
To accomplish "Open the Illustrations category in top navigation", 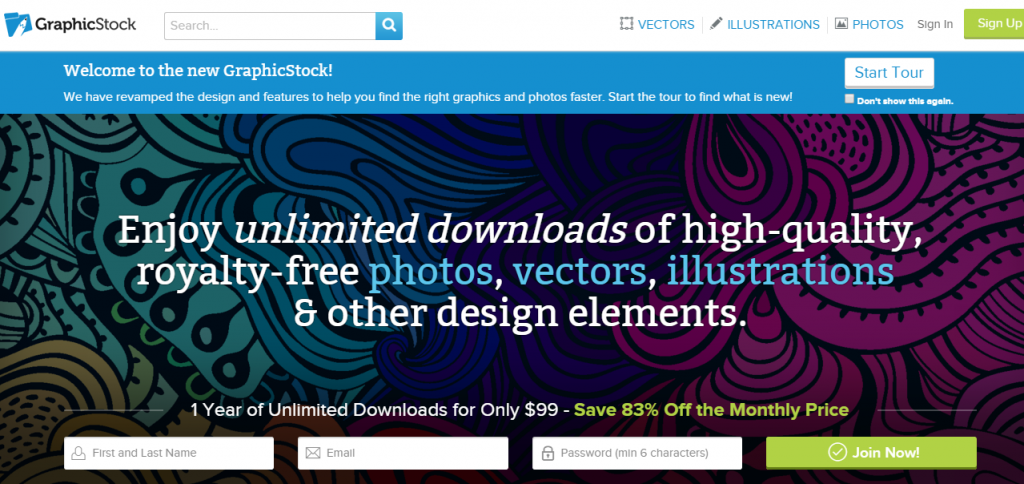I will 764,24.
